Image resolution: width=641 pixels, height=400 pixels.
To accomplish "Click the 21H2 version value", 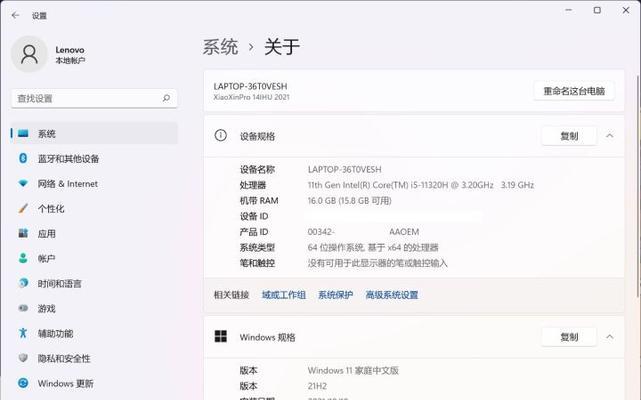I will click(x=317, y=386).
